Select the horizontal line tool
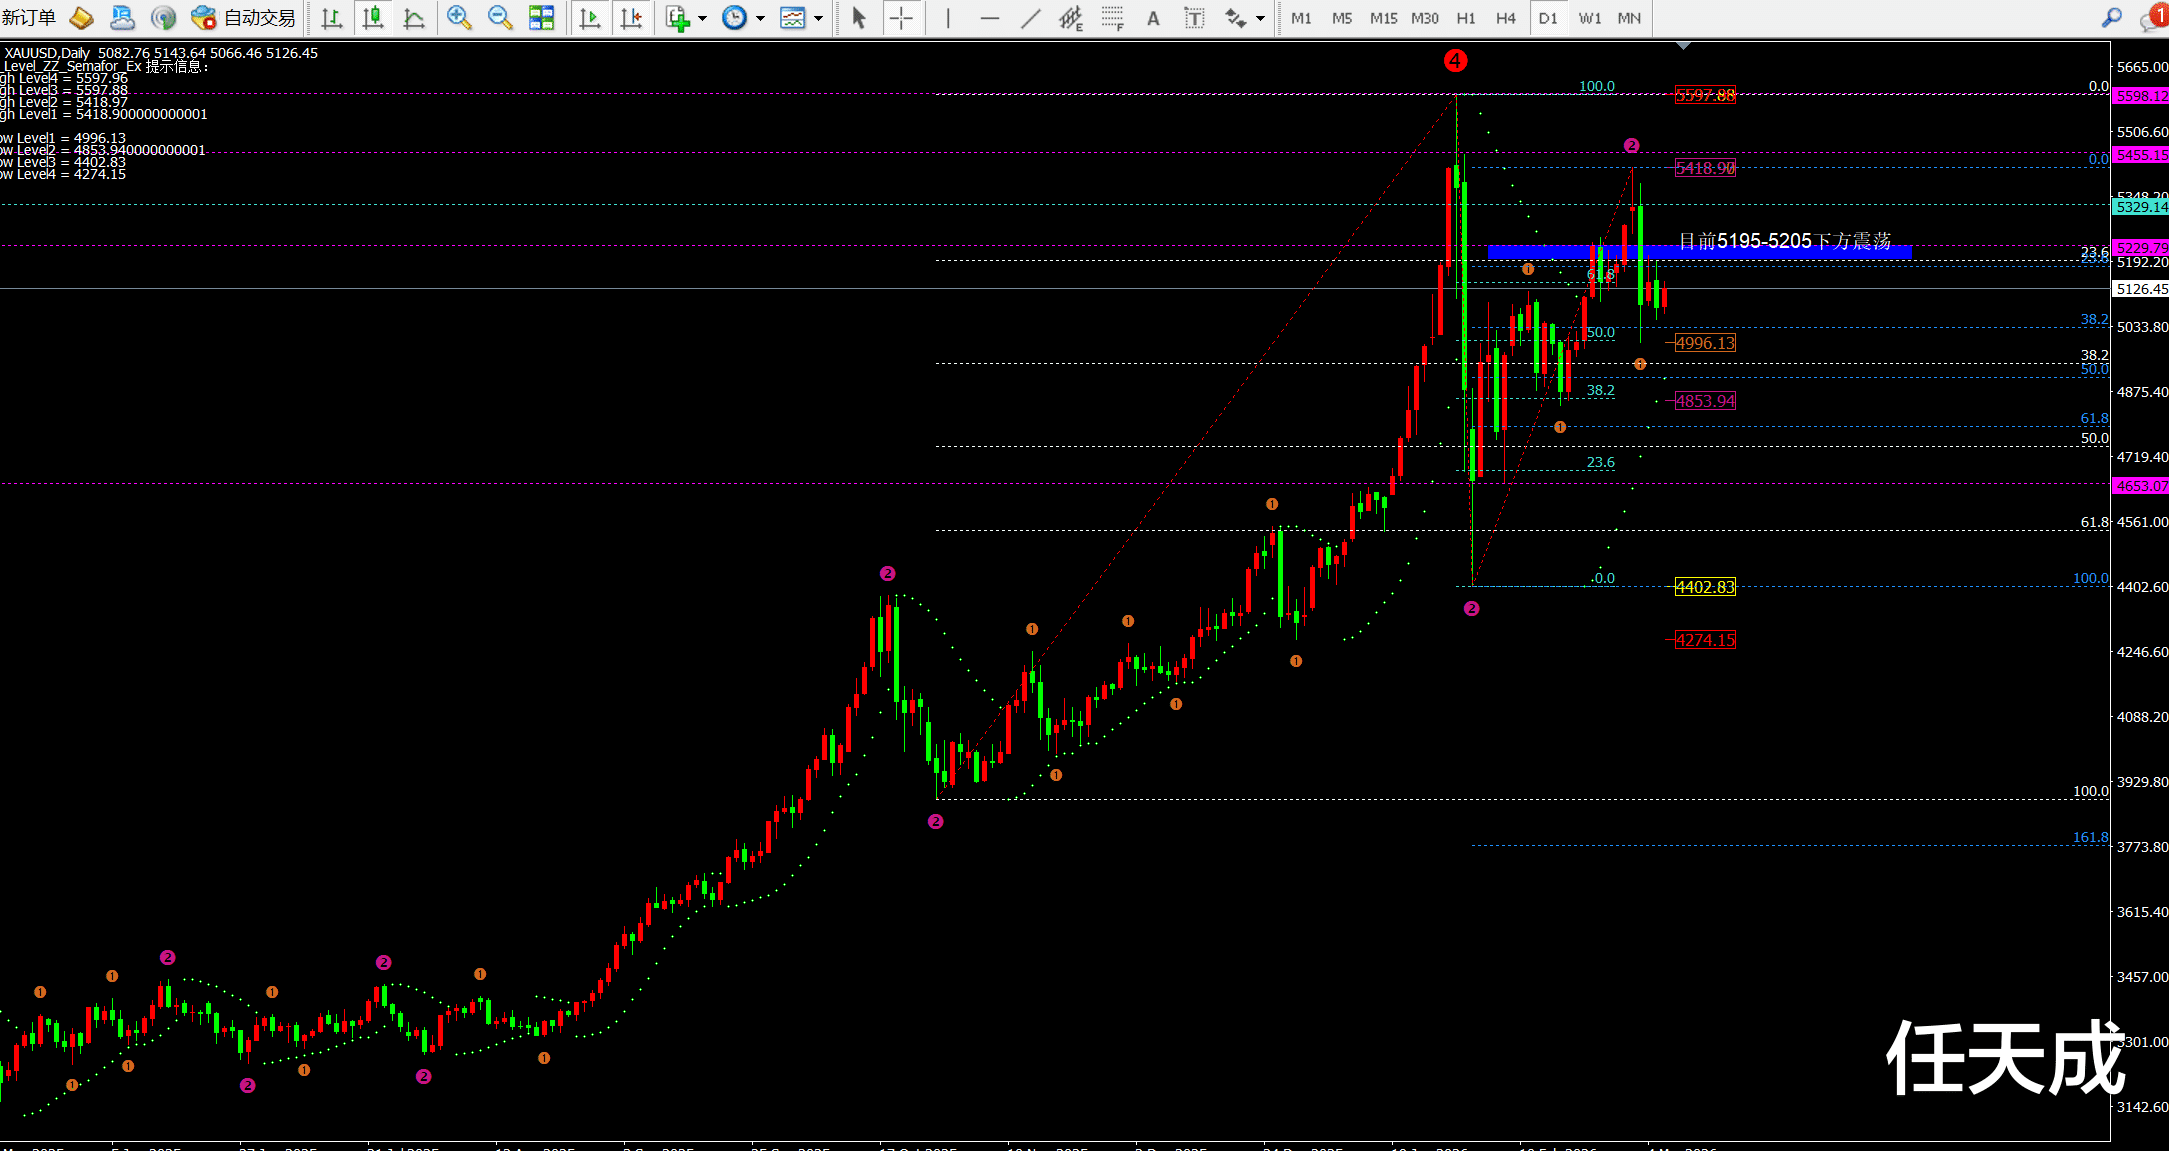This screenshot has height=1151, width=2169. click(989, 18)
